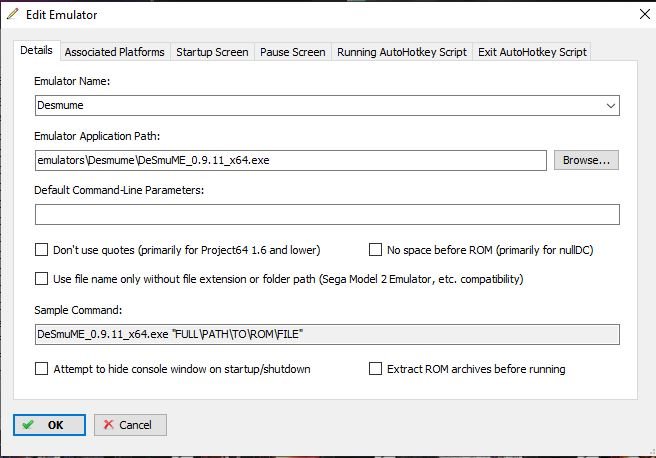Confirm changes with the OK button
The height and width of the screenshot is (458, 656).
tap(49, 425)
